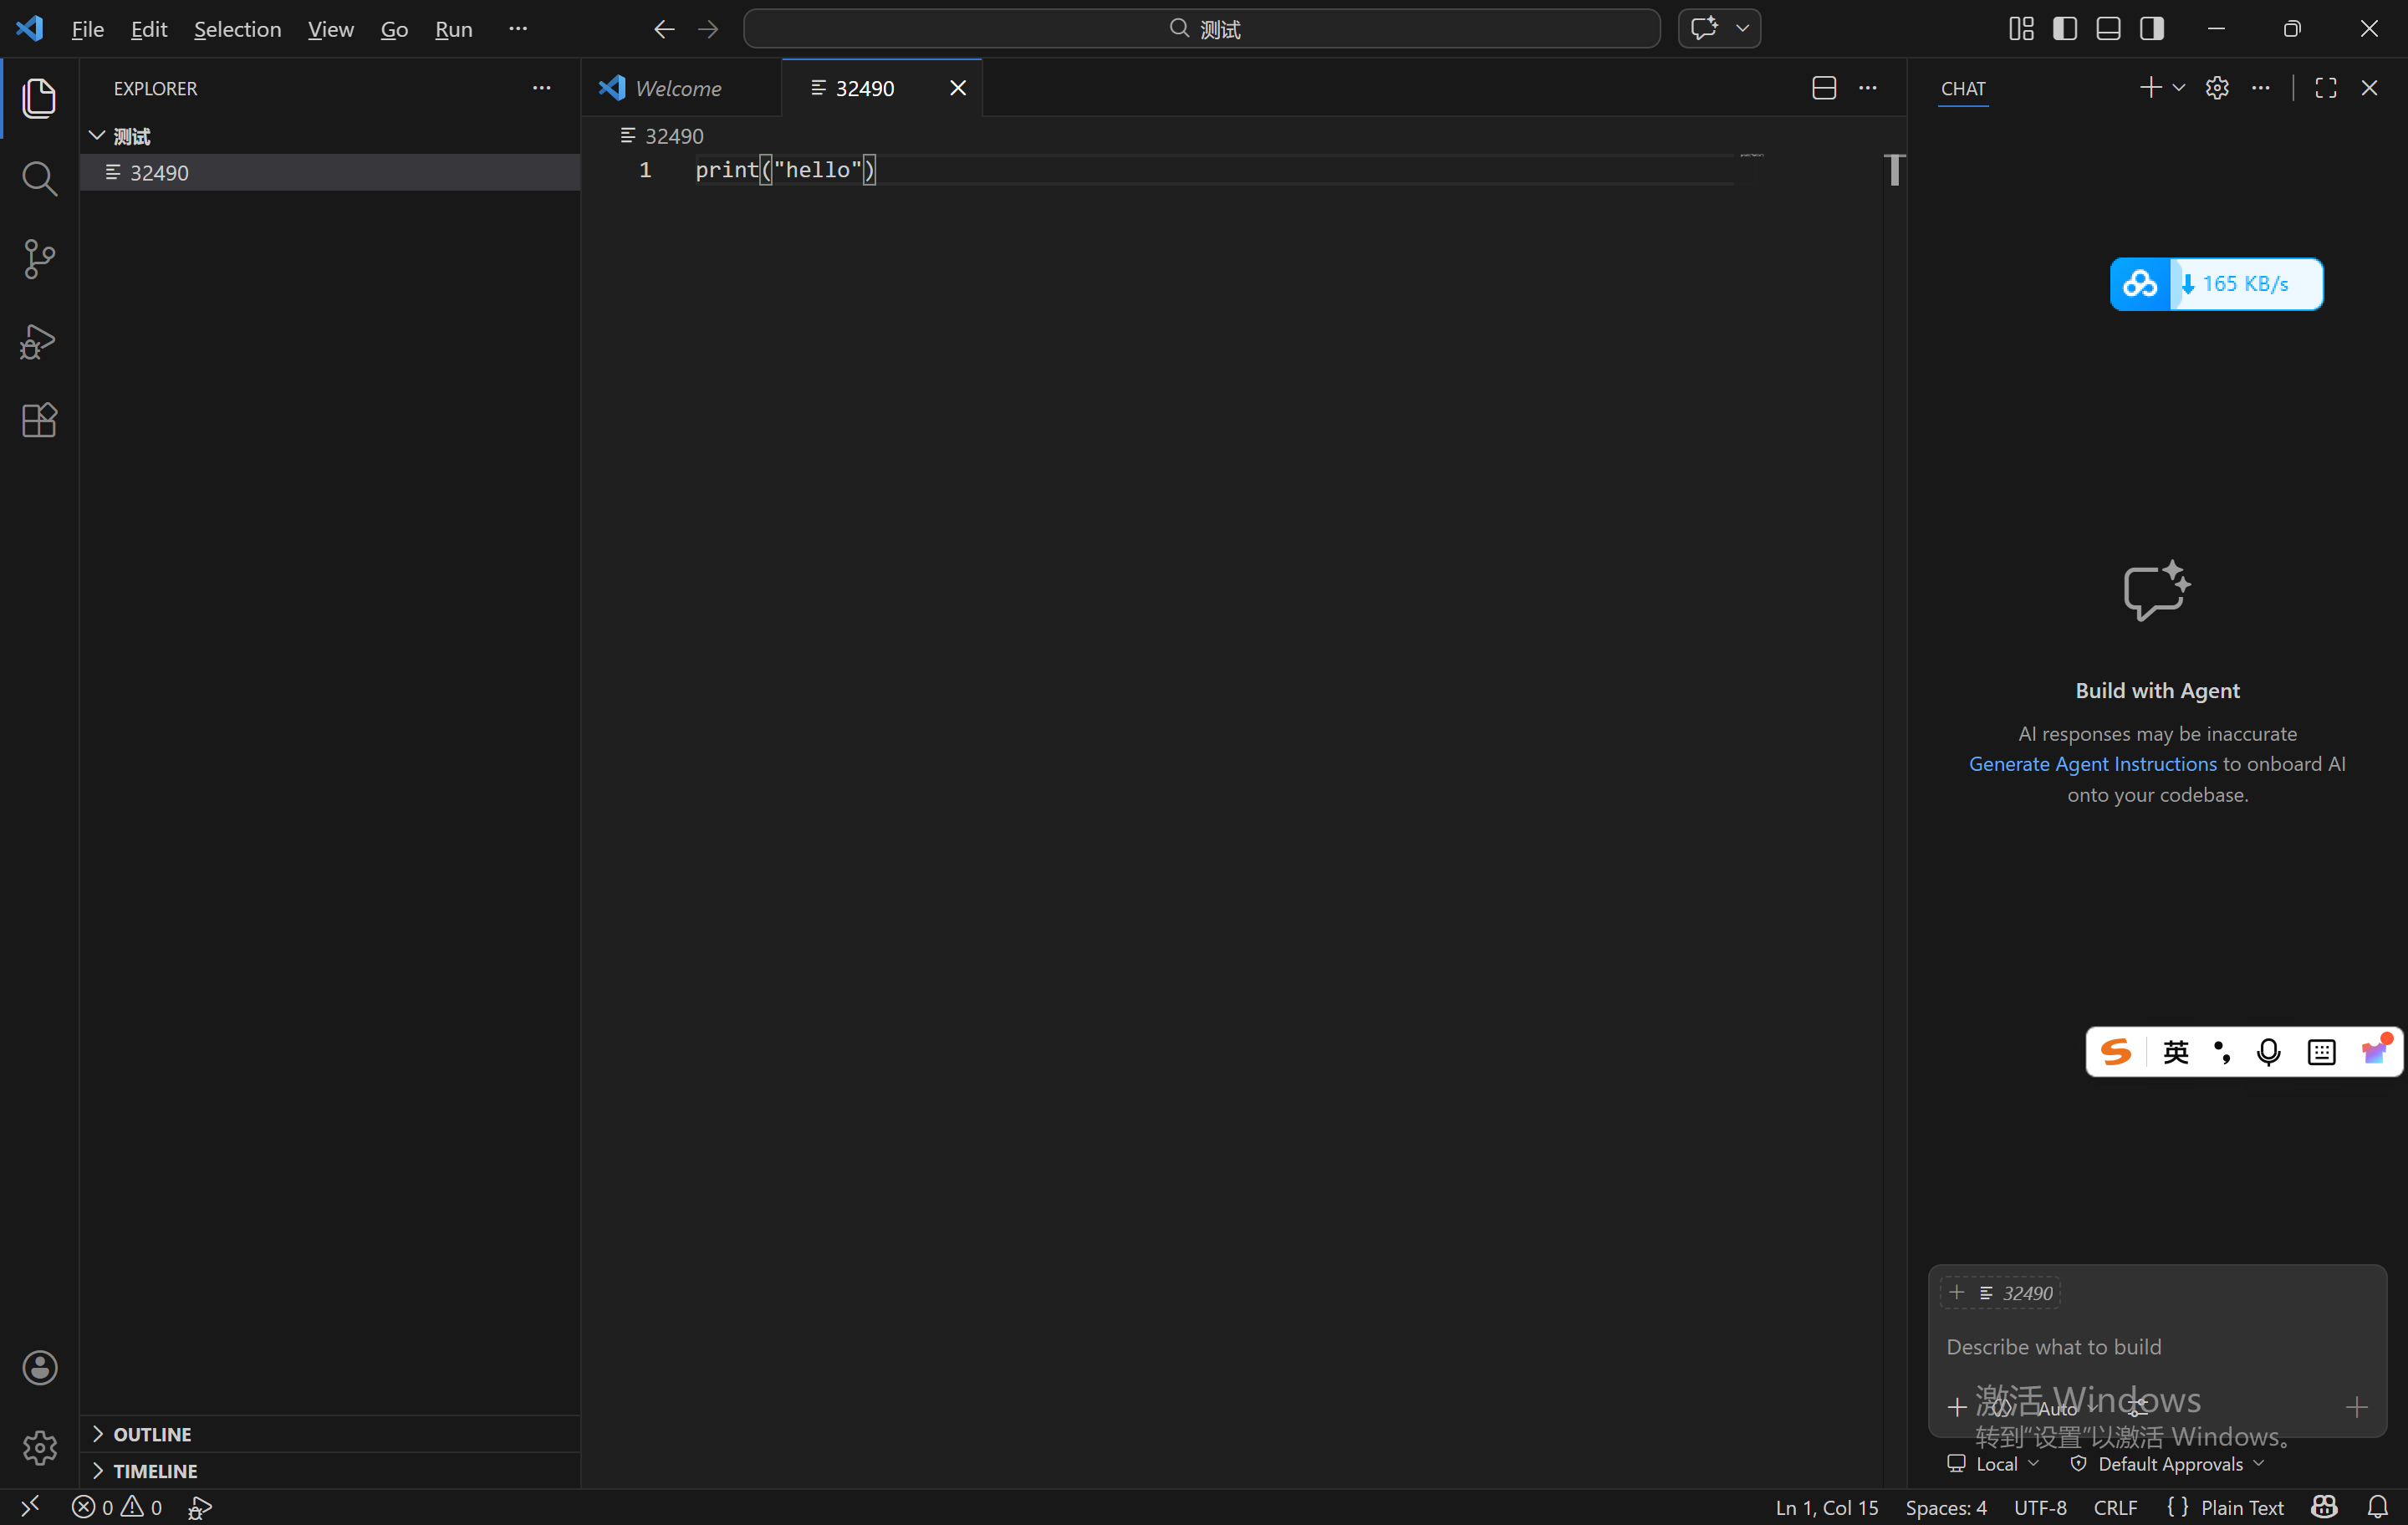Click the notifications bell in status bar
Screen dimensions: 2408x1525
(2377, 1506)
